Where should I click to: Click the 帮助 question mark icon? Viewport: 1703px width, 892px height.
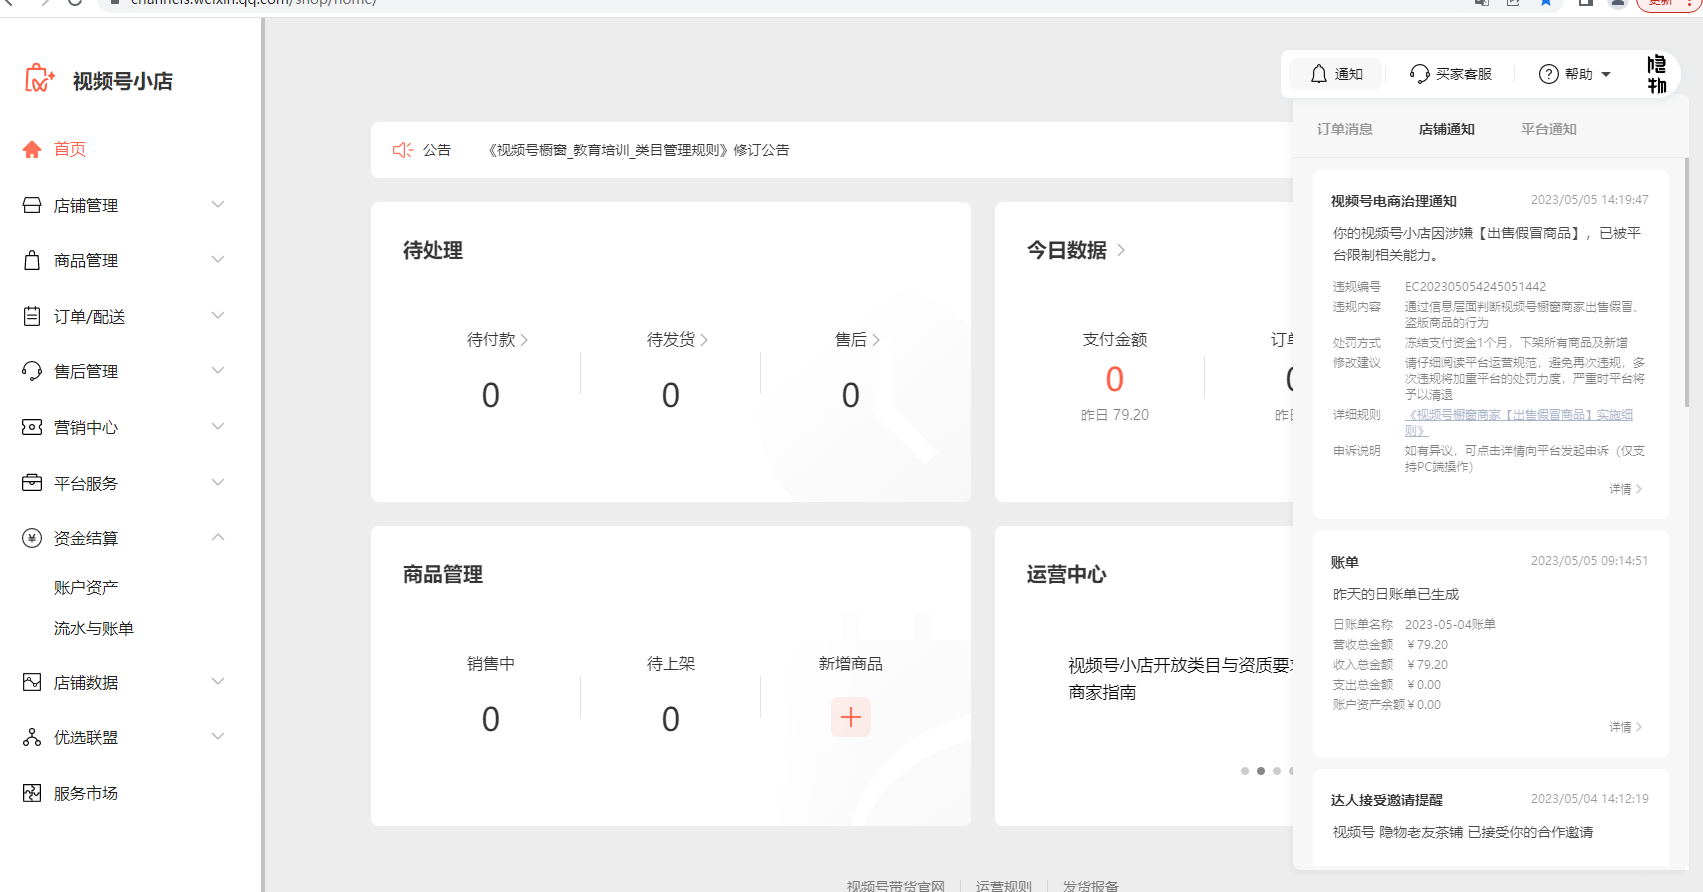(1549, 74)
